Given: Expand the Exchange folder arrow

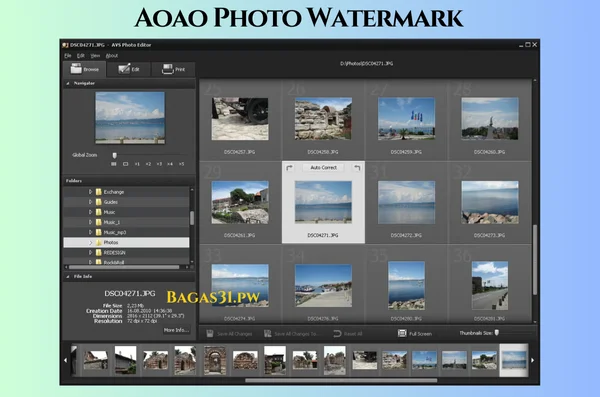Looking at the screenshot, I should [91, 192].
